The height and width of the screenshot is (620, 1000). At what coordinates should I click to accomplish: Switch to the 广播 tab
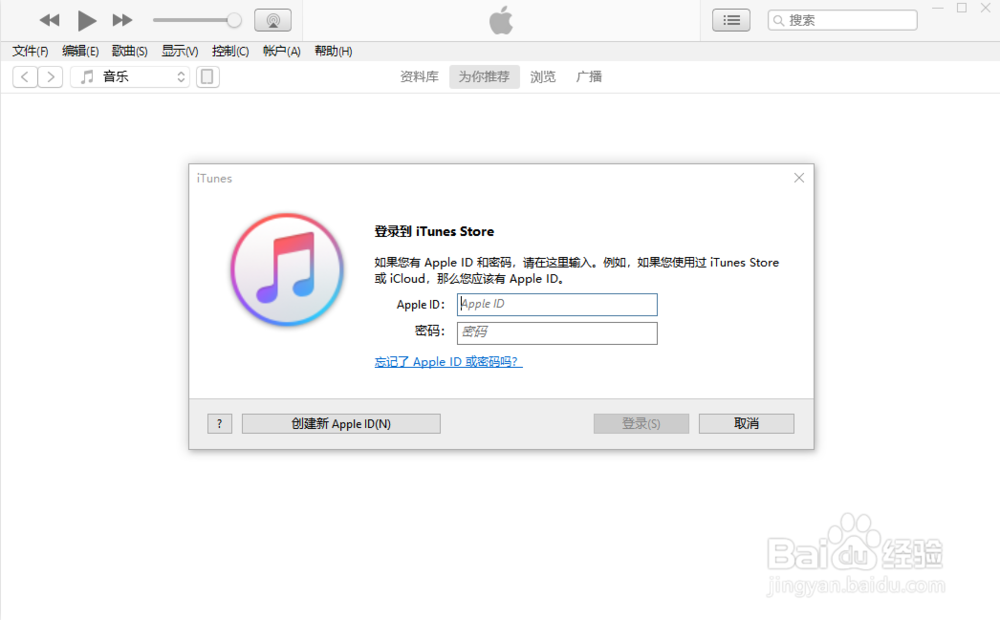tap(589, 76)
